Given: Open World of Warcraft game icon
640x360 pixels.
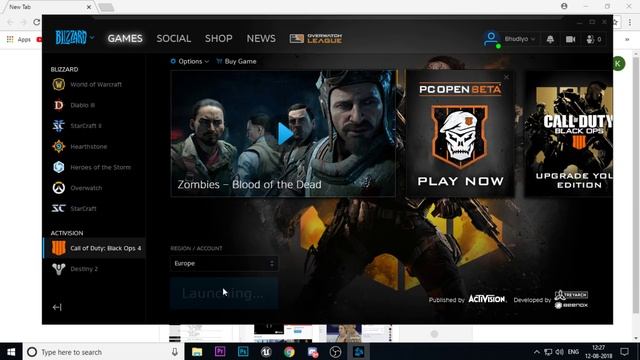Looking at the screenshot, I should coord(59,84).
